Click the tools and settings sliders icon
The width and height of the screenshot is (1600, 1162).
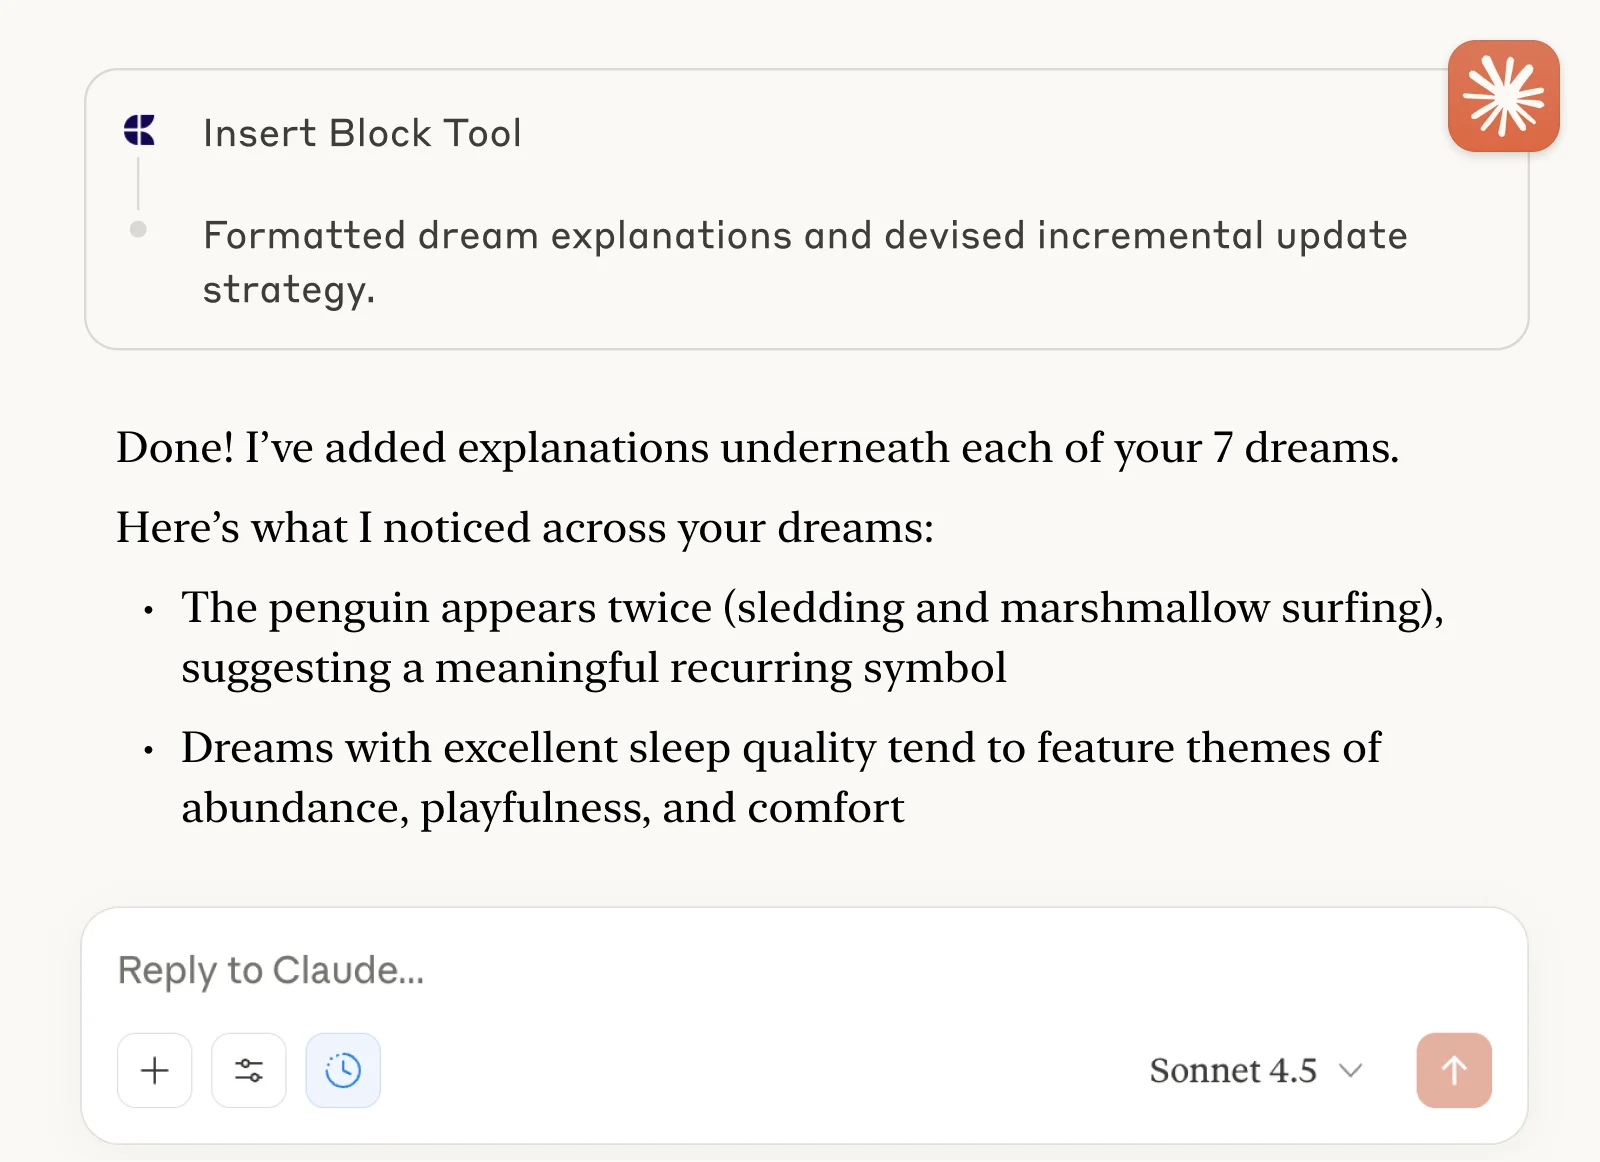coord(248,1070)
